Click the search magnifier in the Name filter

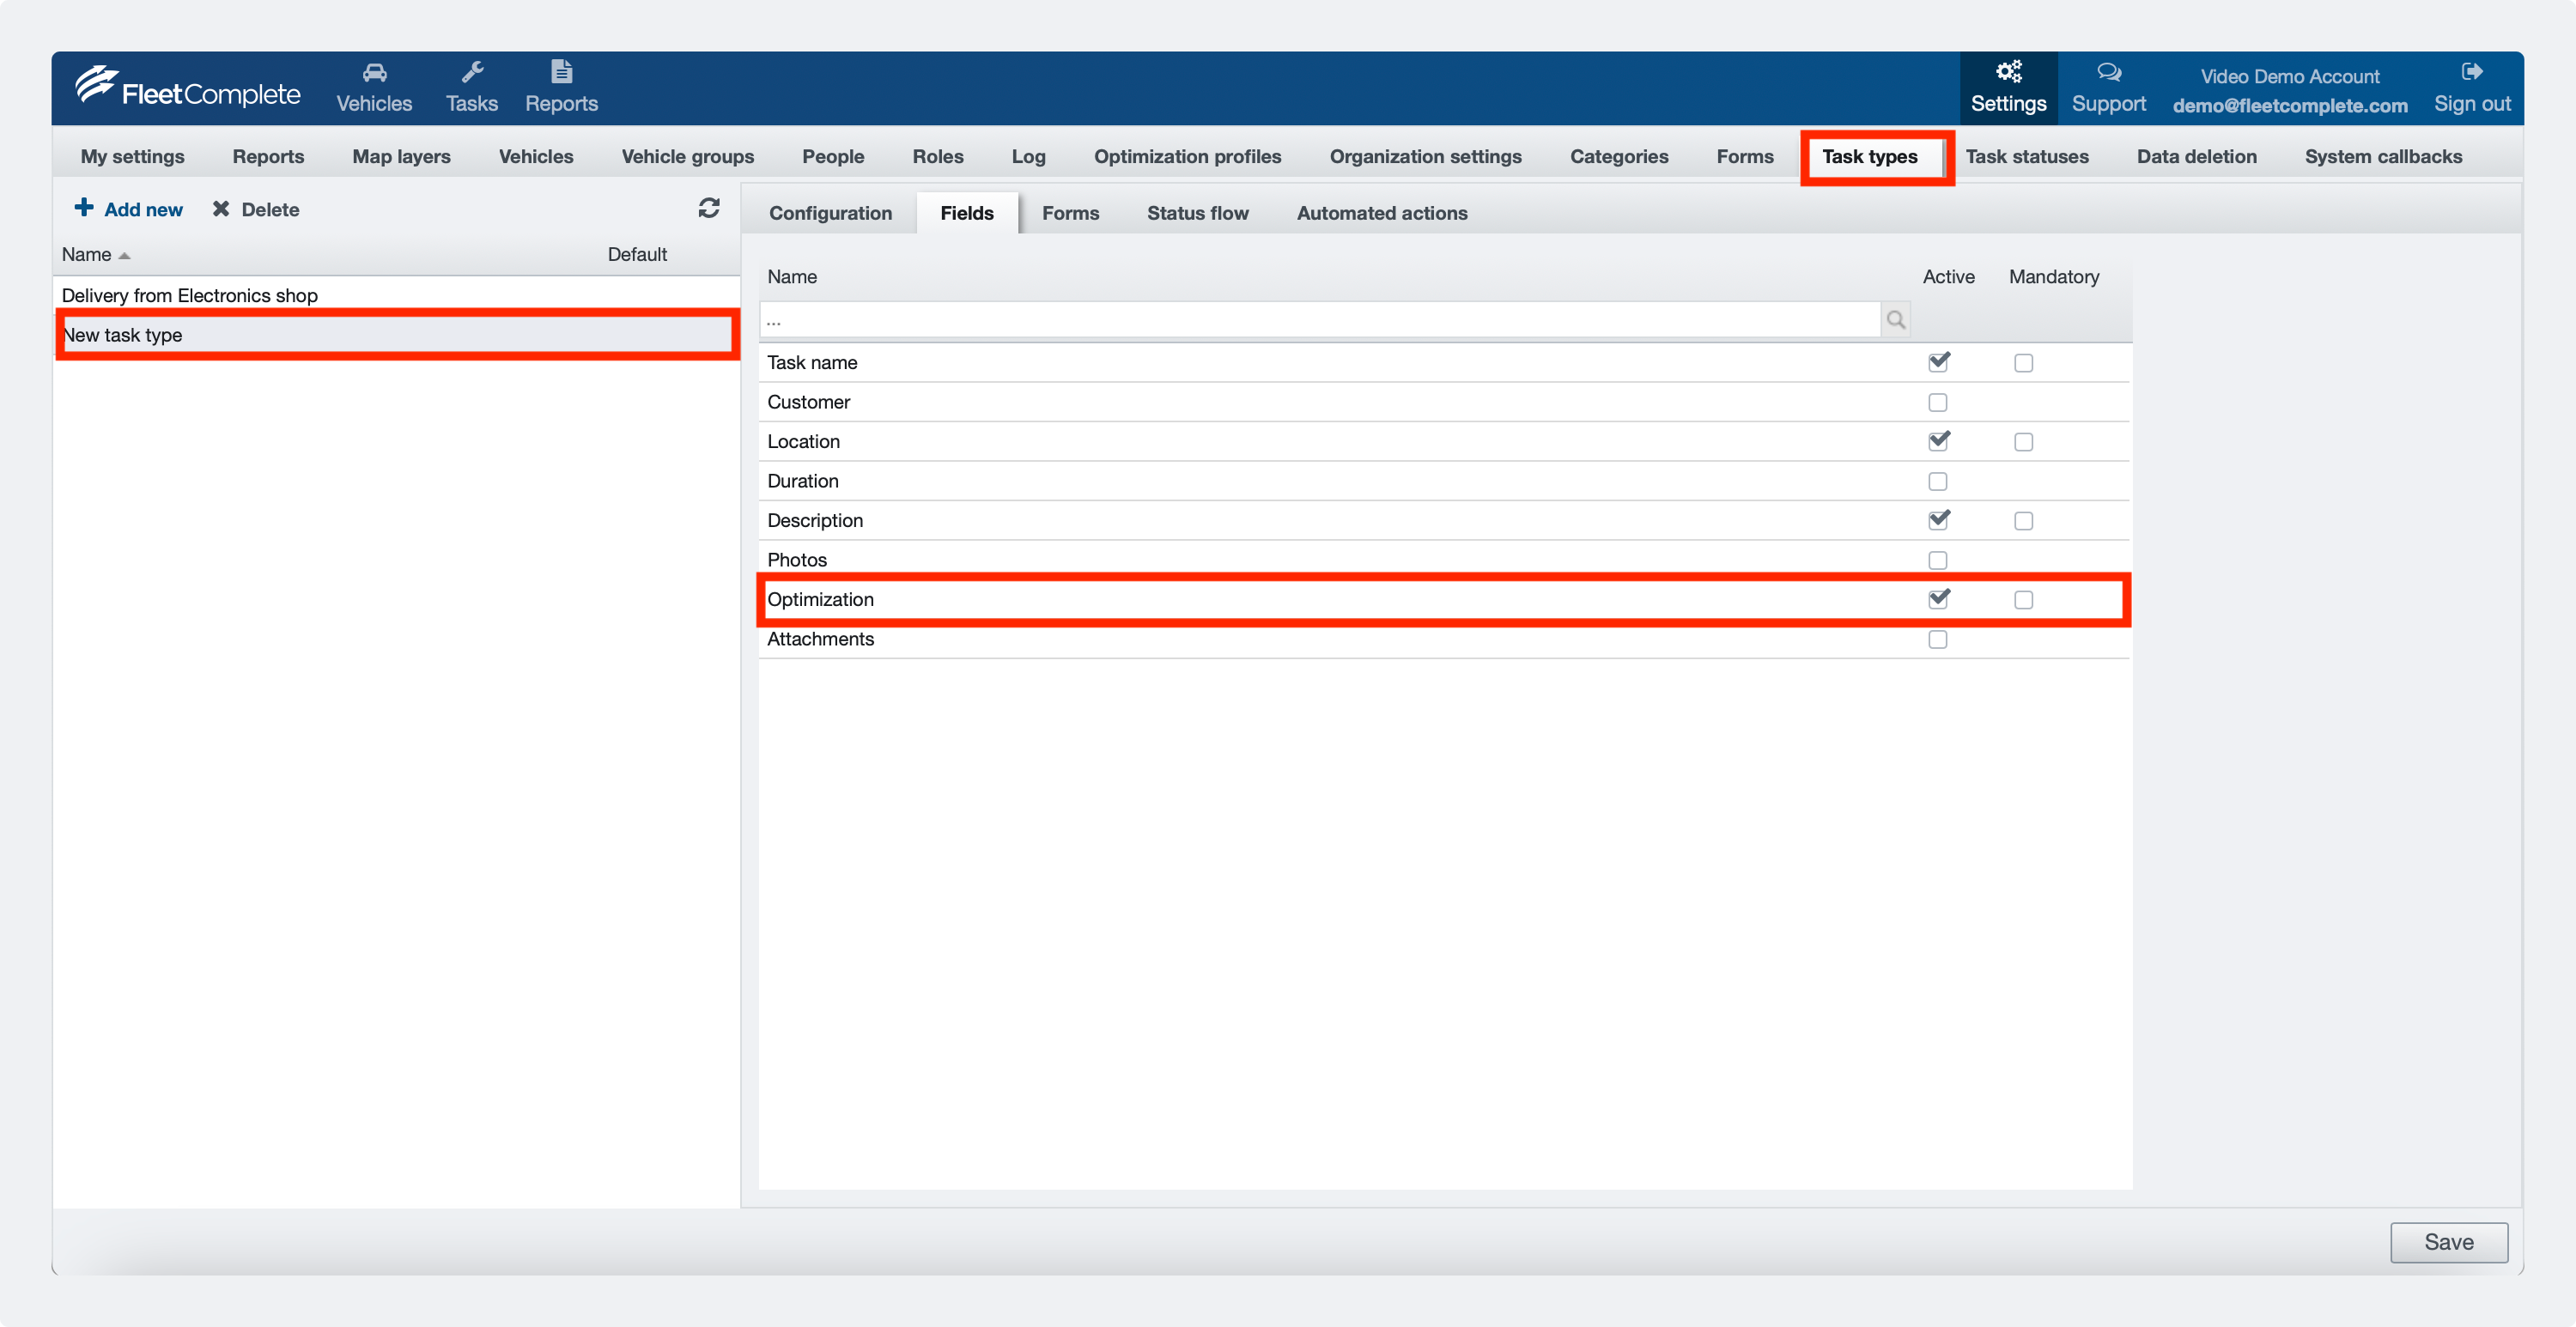[1895, 319]
